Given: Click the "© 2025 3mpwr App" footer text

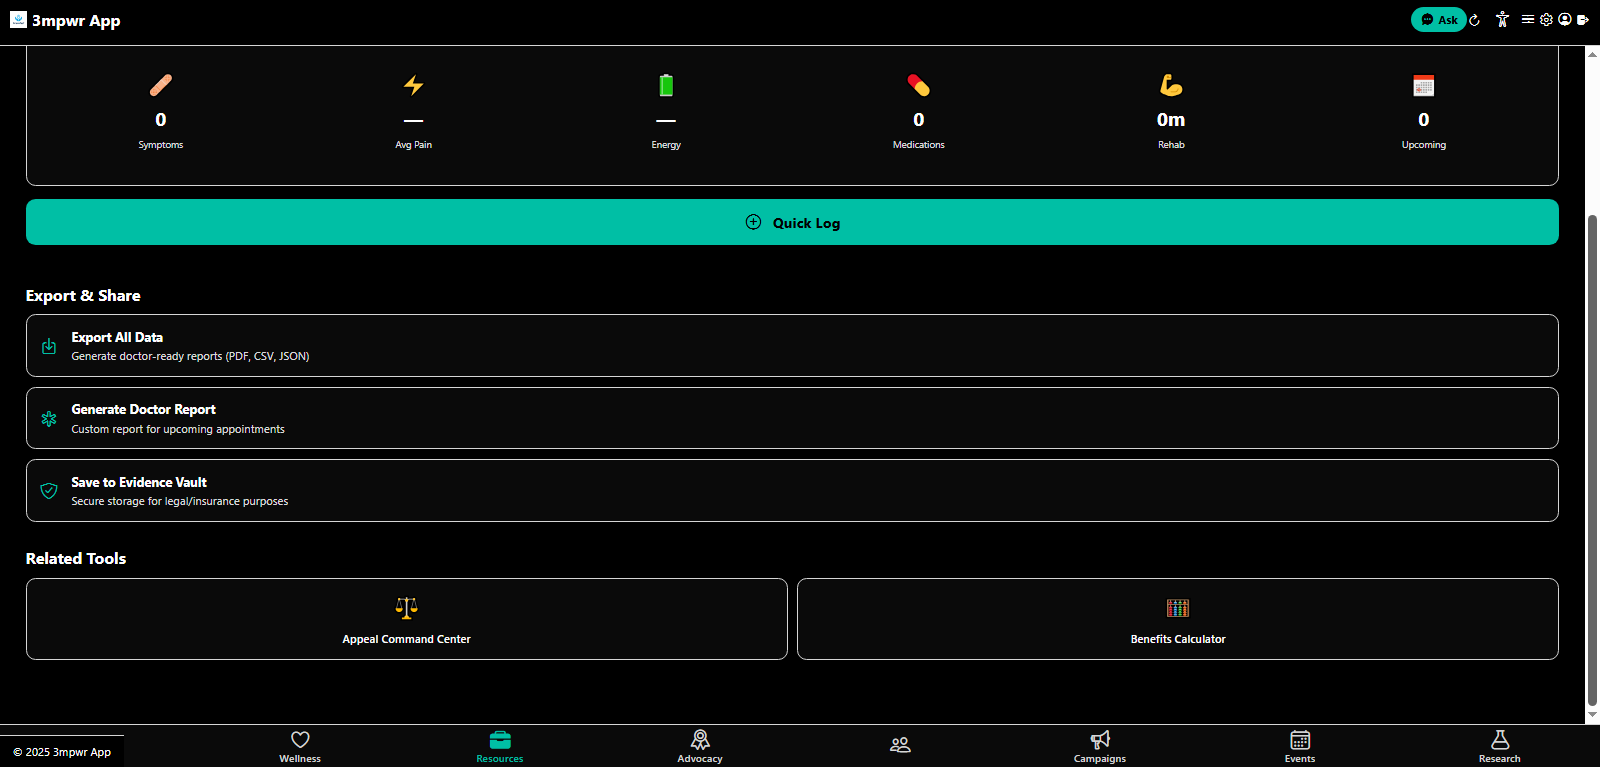Looking at the screenshot, I should pyautogui.click(x=62, y=752).
